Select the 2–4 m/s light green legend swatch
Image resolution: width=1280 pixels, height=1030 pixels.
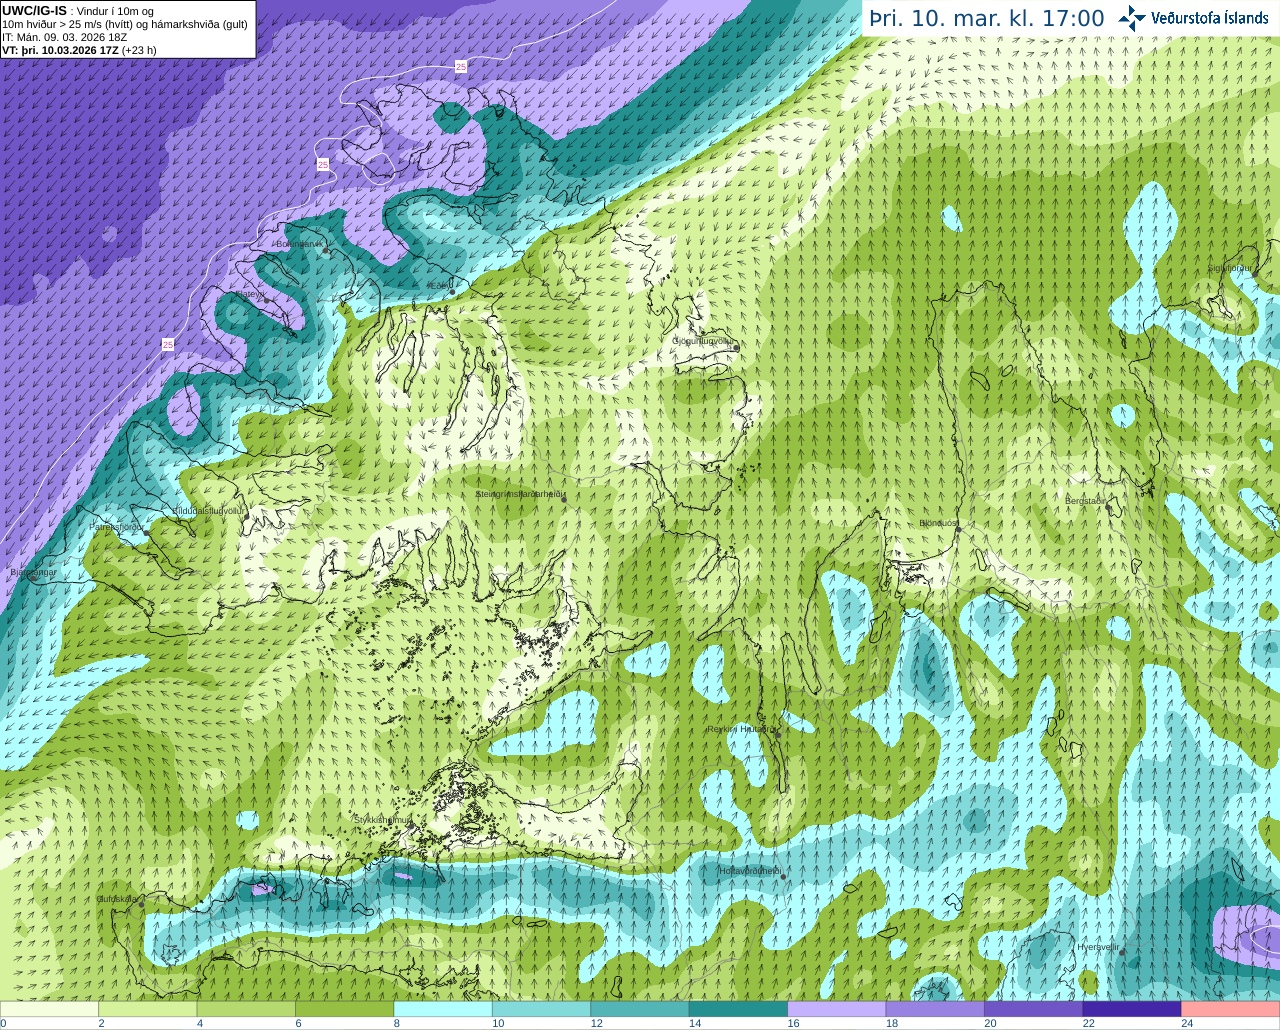coord(147,1008)
